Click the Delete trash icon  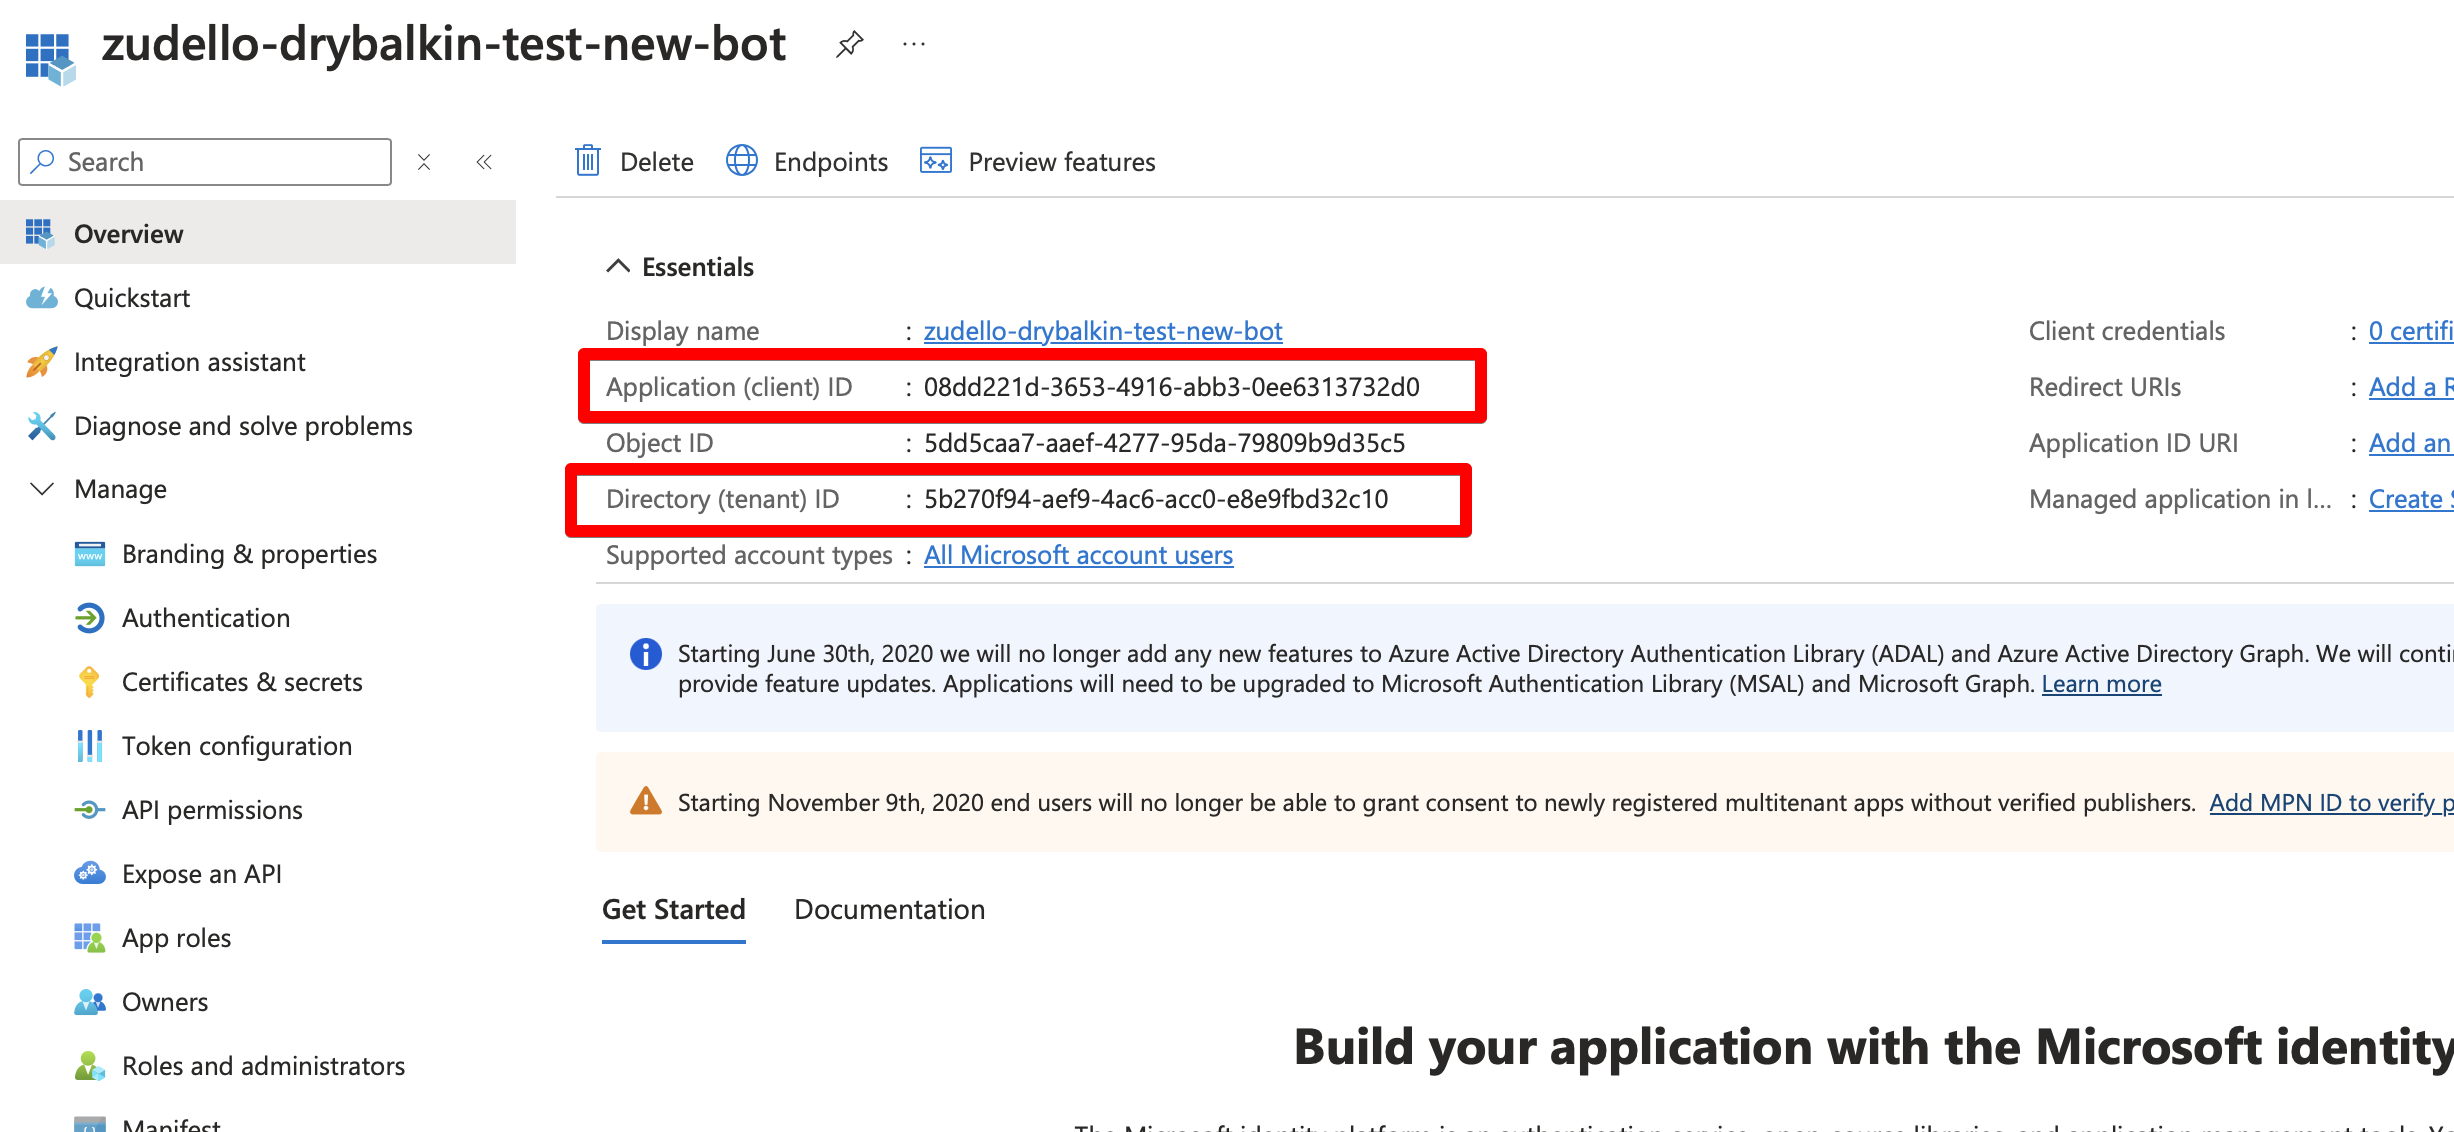coord(588,161)
